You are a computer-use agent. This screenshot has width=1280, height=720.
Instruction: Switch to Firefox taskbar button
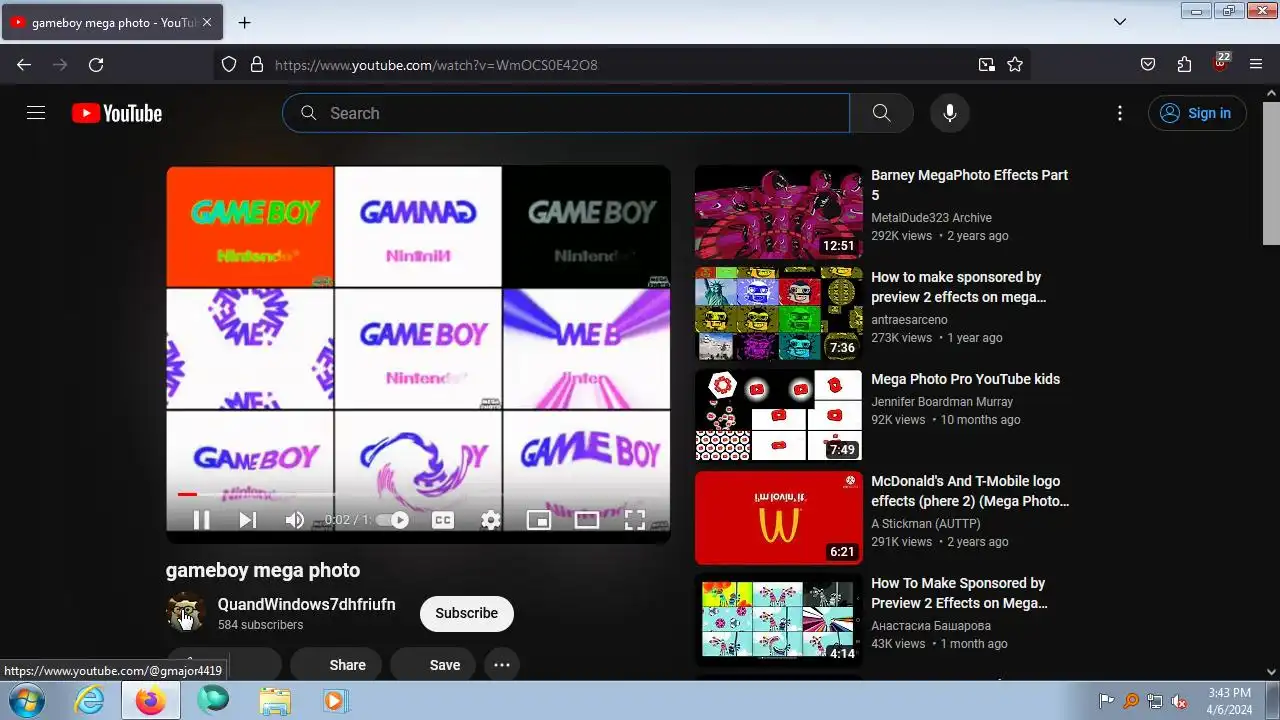click(151, 700)
